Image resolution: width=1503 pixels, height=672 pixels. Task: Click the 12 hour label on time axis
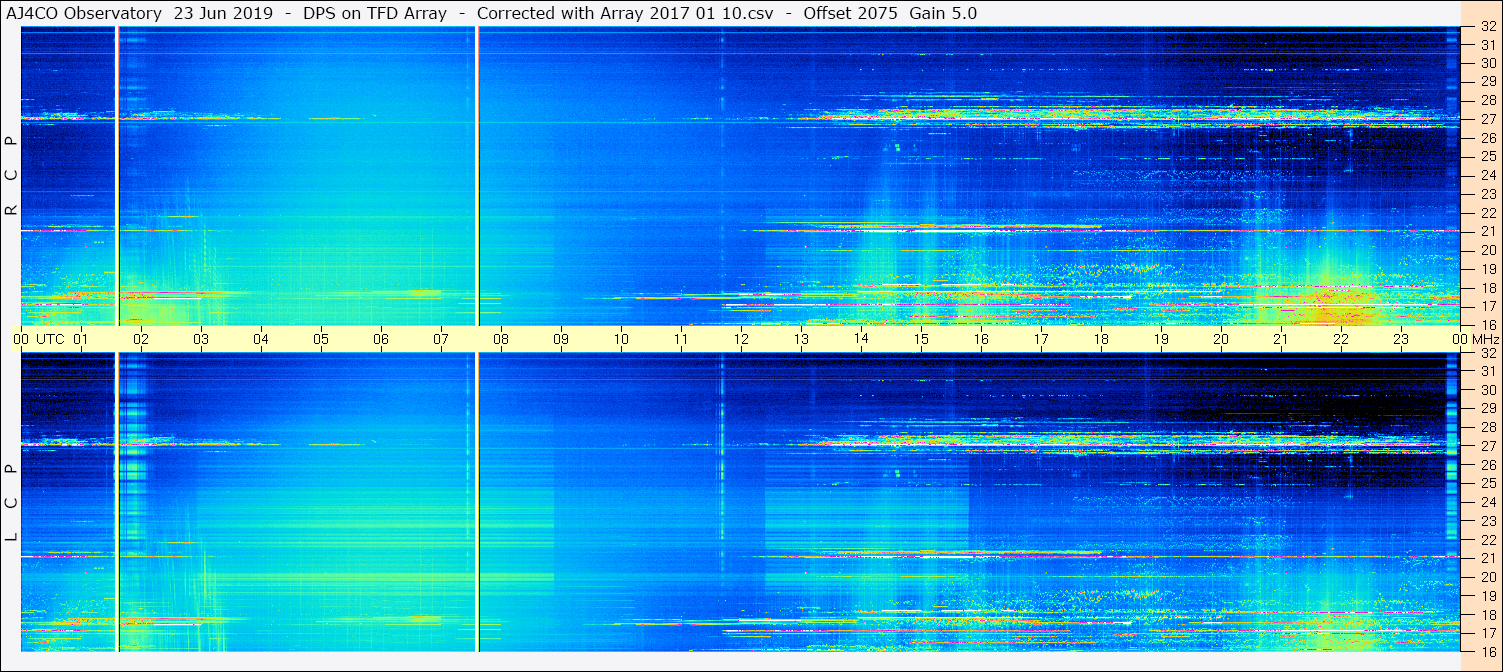click(741, 339)
